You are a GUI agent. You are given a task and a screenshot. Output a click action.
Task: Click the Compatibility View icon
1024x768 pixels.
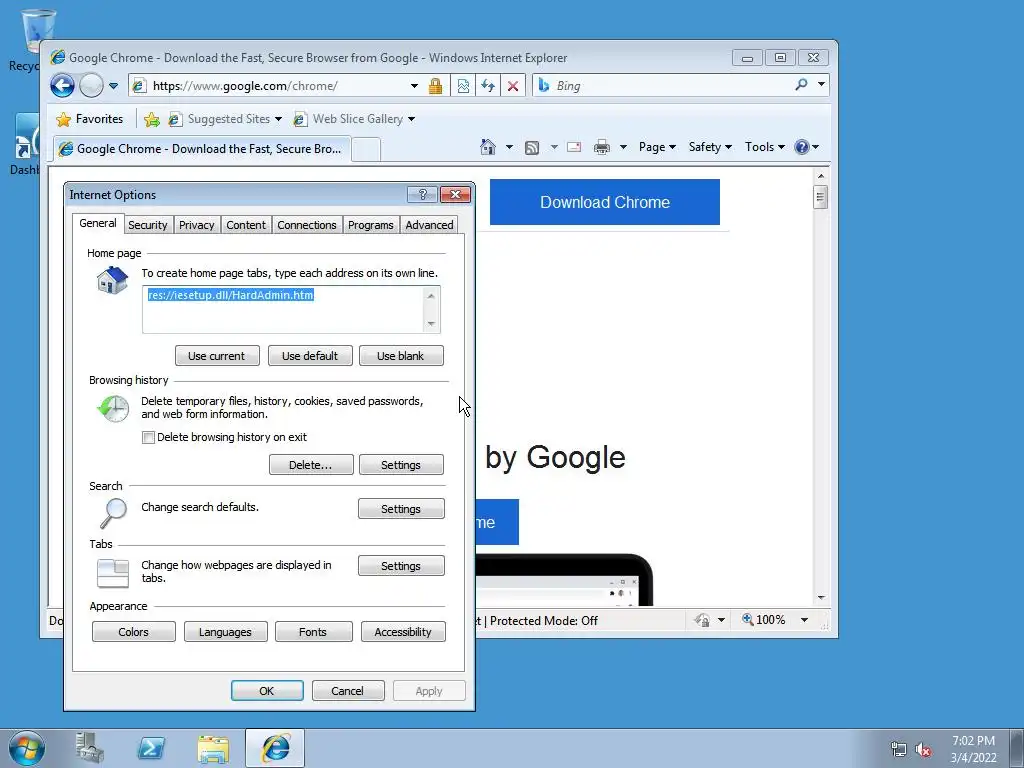463,86
